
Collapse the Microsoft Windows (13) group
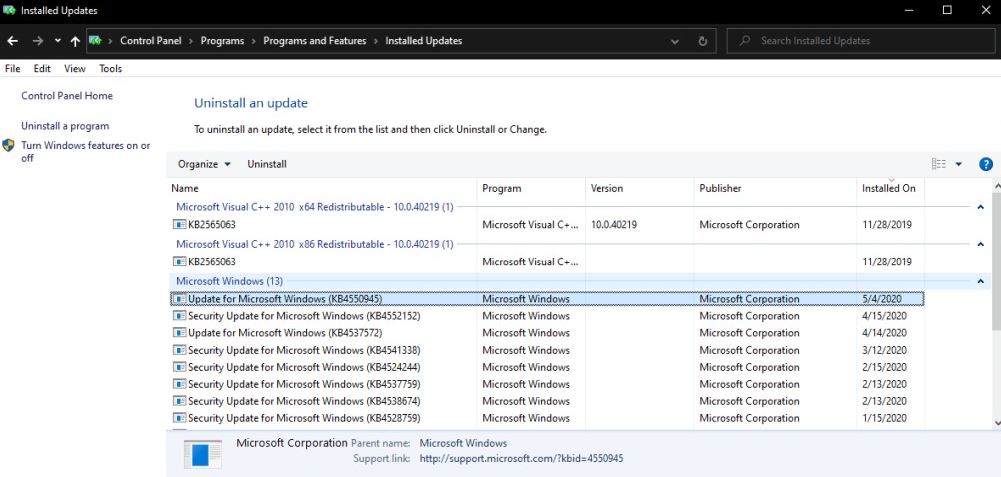coord(981,282)
